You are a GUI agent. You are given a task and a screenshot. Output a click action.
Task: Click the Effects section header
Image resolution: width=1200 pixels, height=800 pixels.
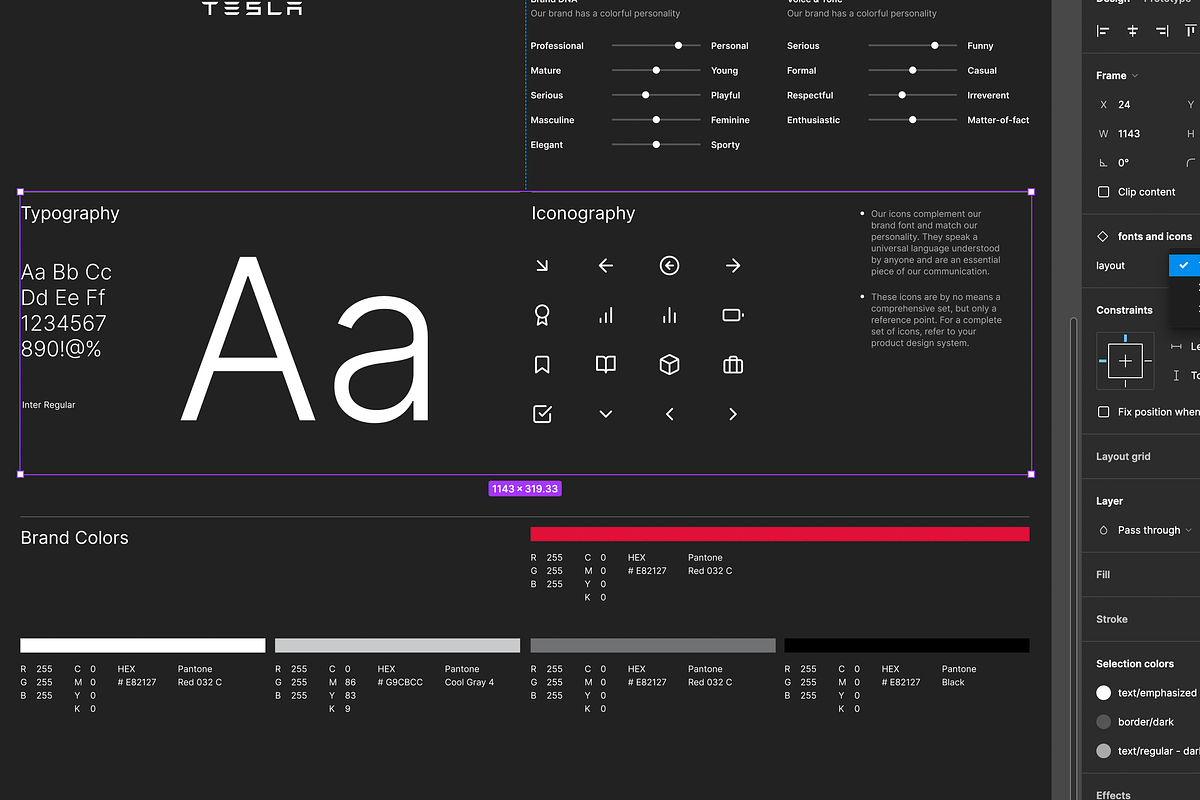pos(1113,795)
